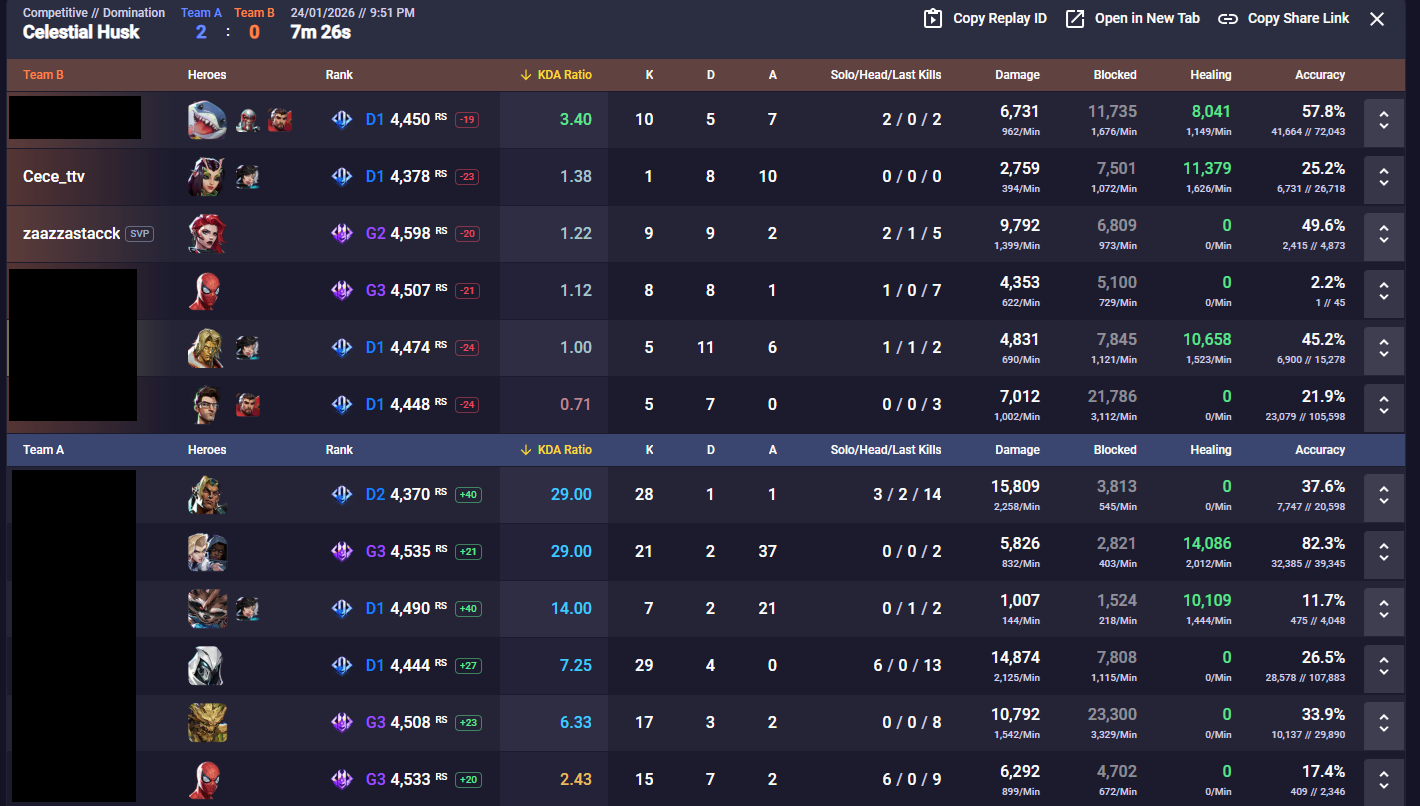This screenshot has width=1420, height=806.
Task: Sort Team B by the Damage column
Action: (1017, 75)
